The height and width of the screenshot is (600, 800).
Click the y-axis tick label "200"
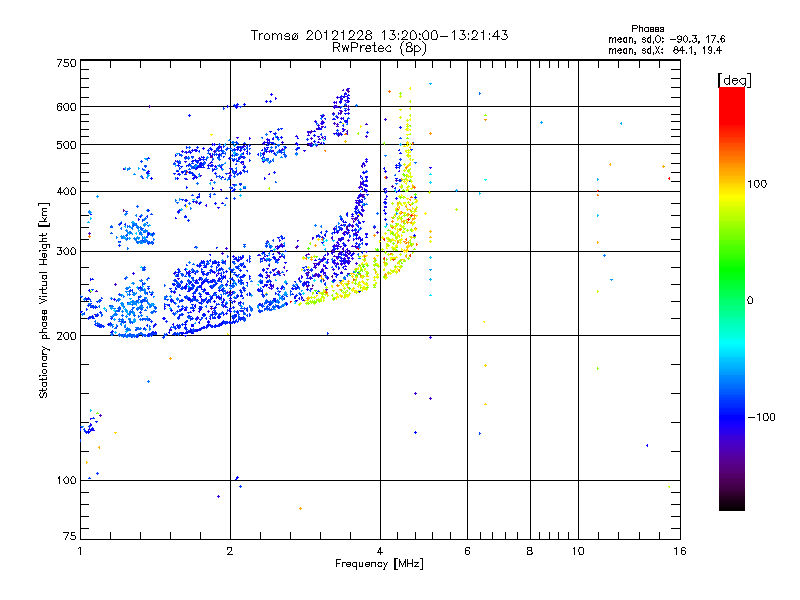(66, 336)
